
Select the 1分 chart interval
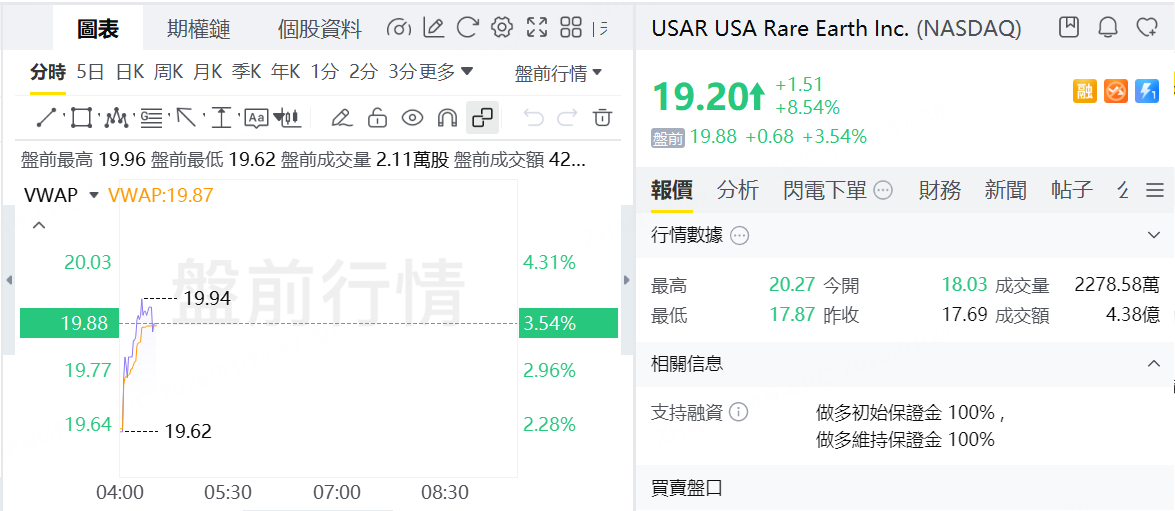[x=325, y=73]
